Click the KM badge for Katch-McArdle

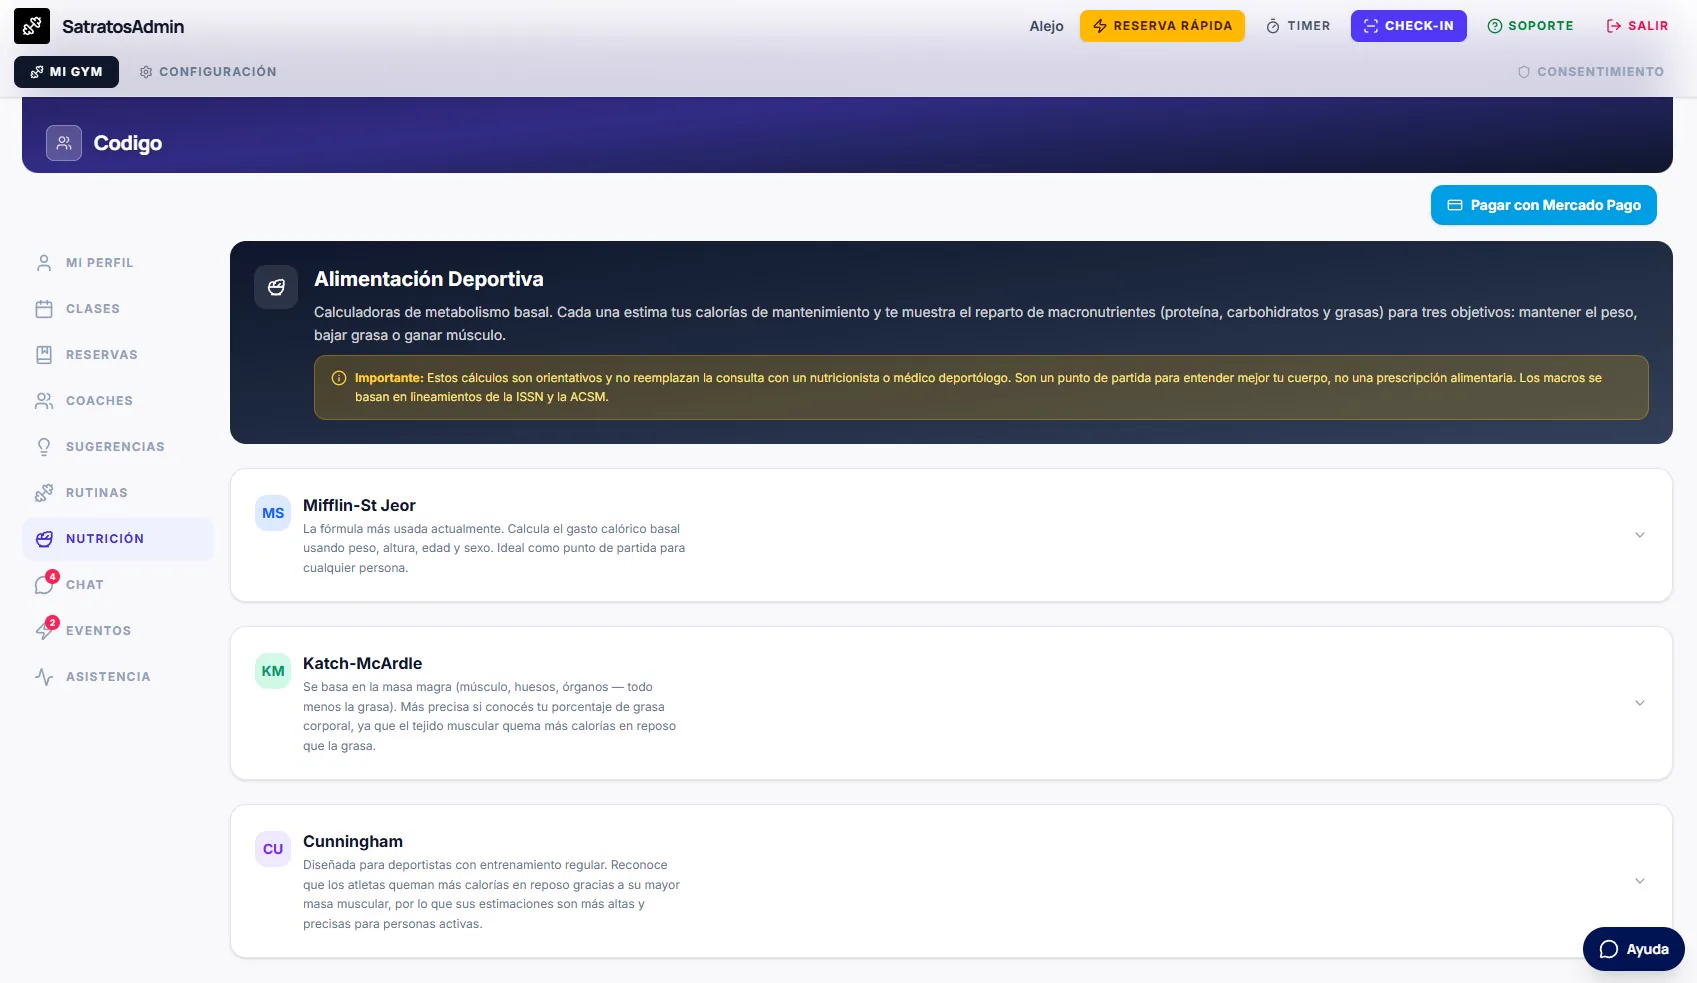[x=273, y=671]
